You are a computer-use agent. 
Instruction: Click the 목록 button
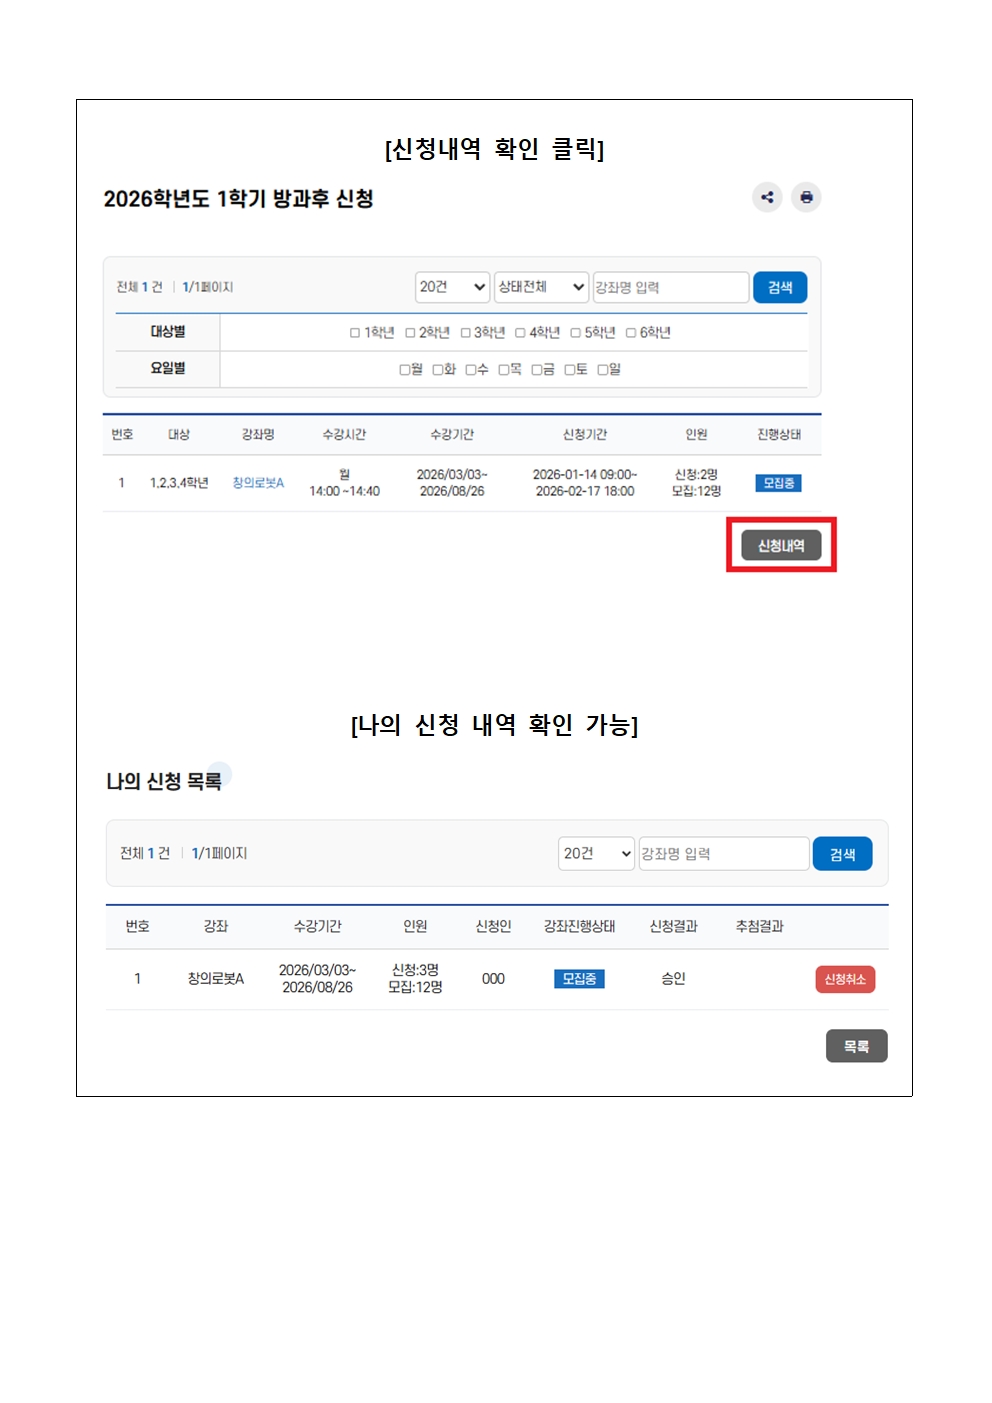[856, 1046]
